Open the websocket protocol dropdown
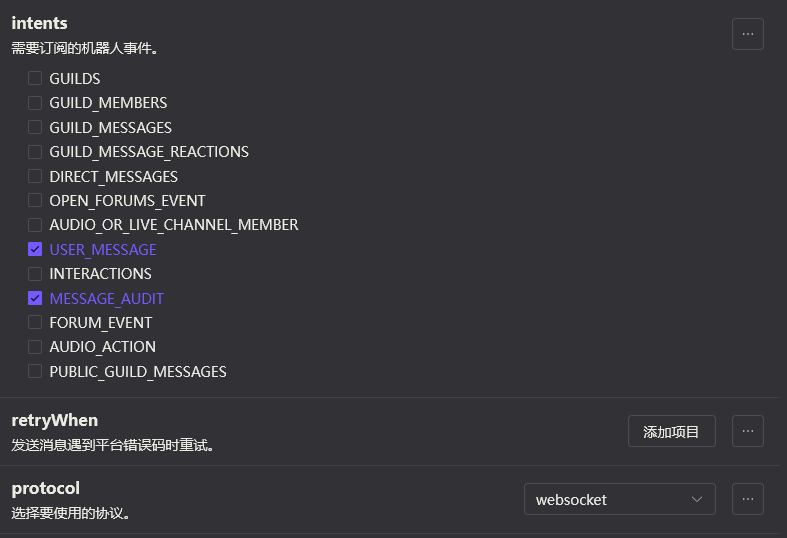This screenshot has height=538, width=787. 619,499
